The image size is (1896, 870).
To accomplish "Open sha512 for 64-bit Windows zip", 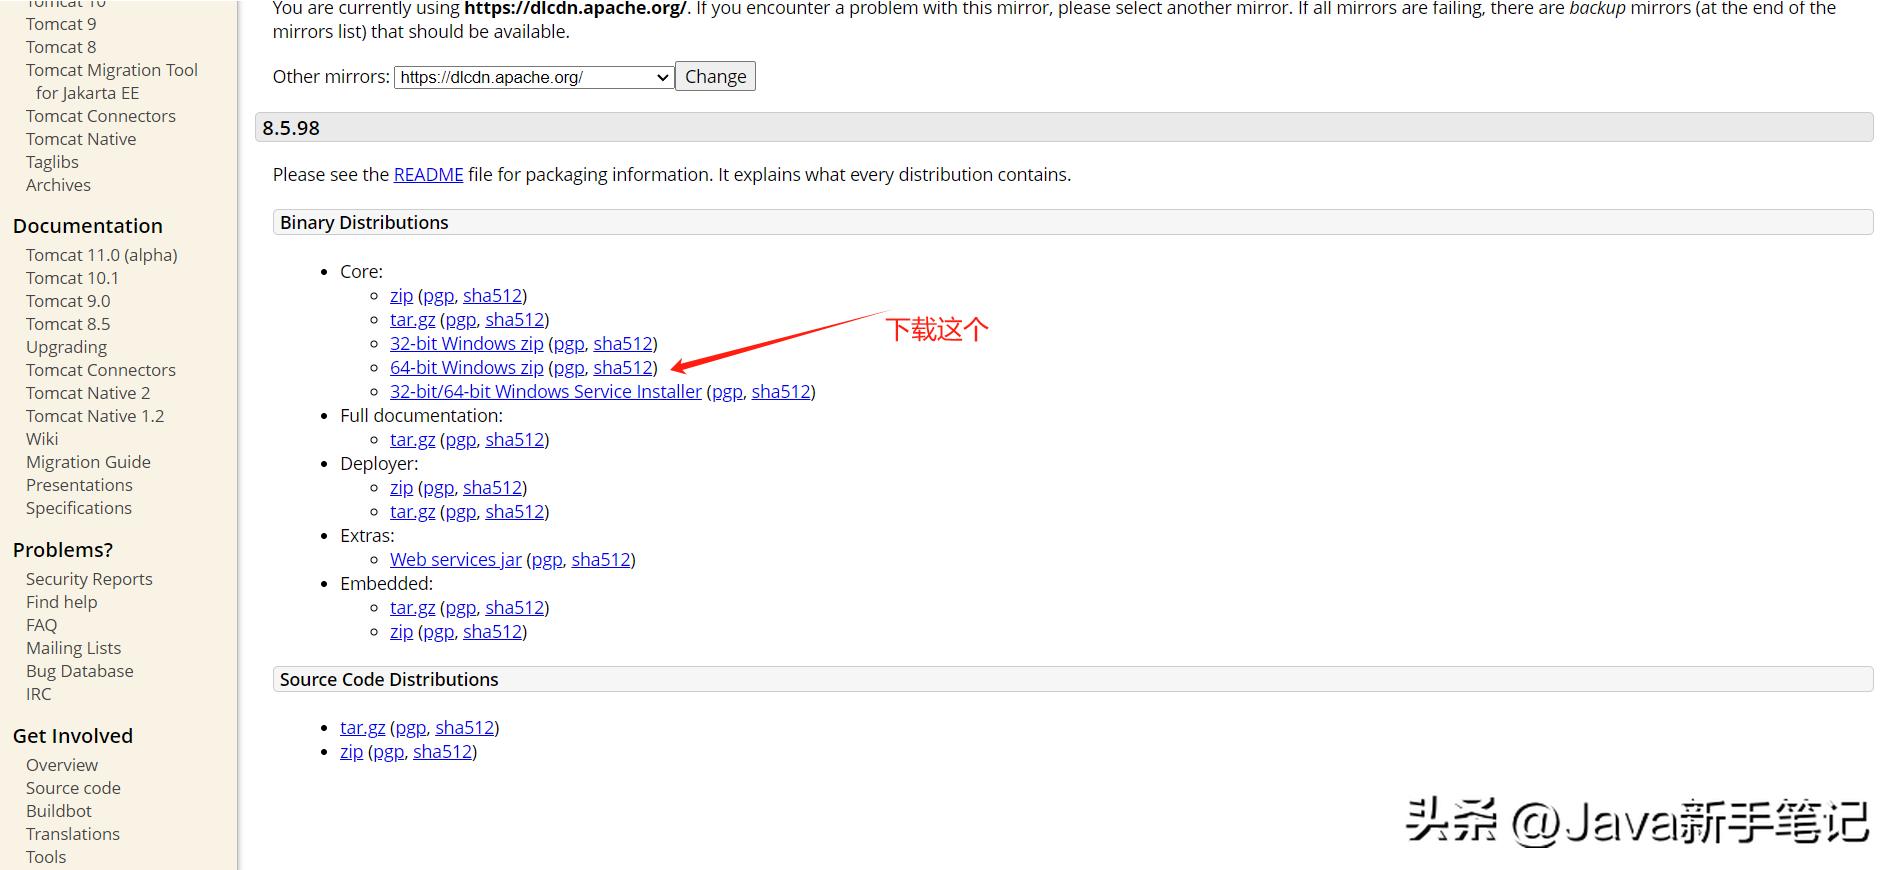I will (x=623, y=368).
